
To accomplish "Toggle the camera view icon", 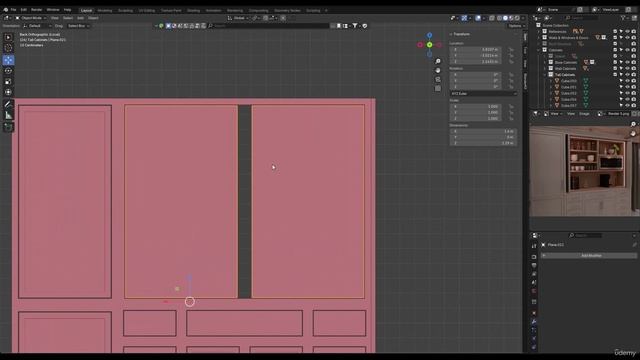I will (438, 79).
